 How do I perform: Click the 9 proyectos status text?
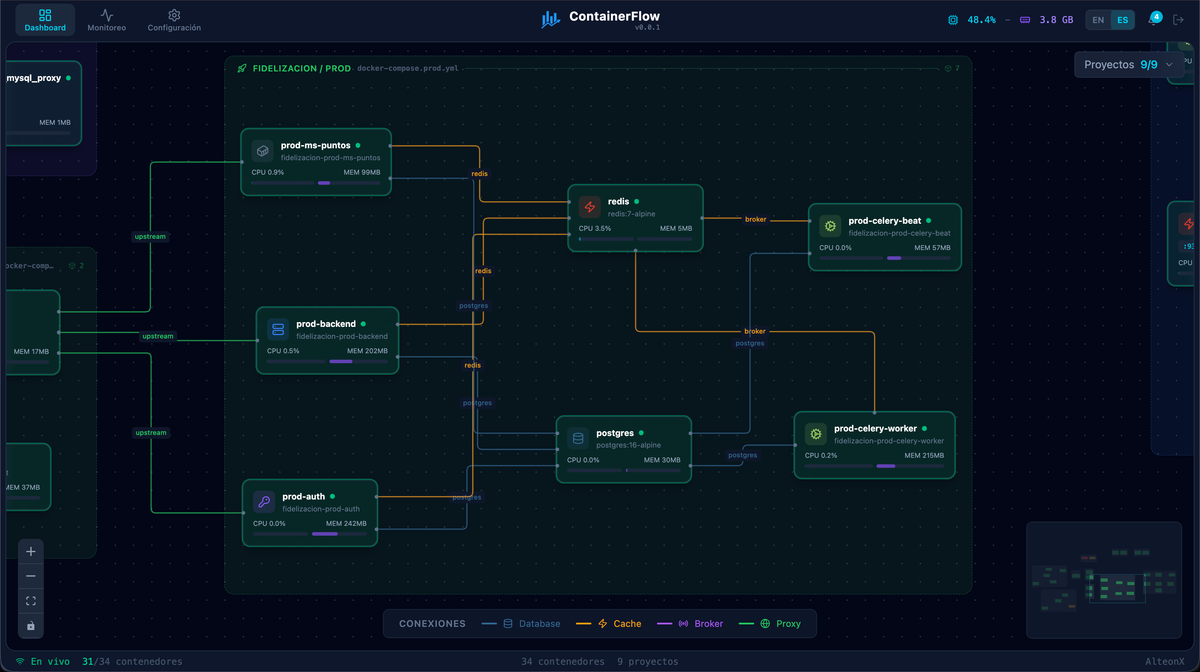tap(647, 661)
